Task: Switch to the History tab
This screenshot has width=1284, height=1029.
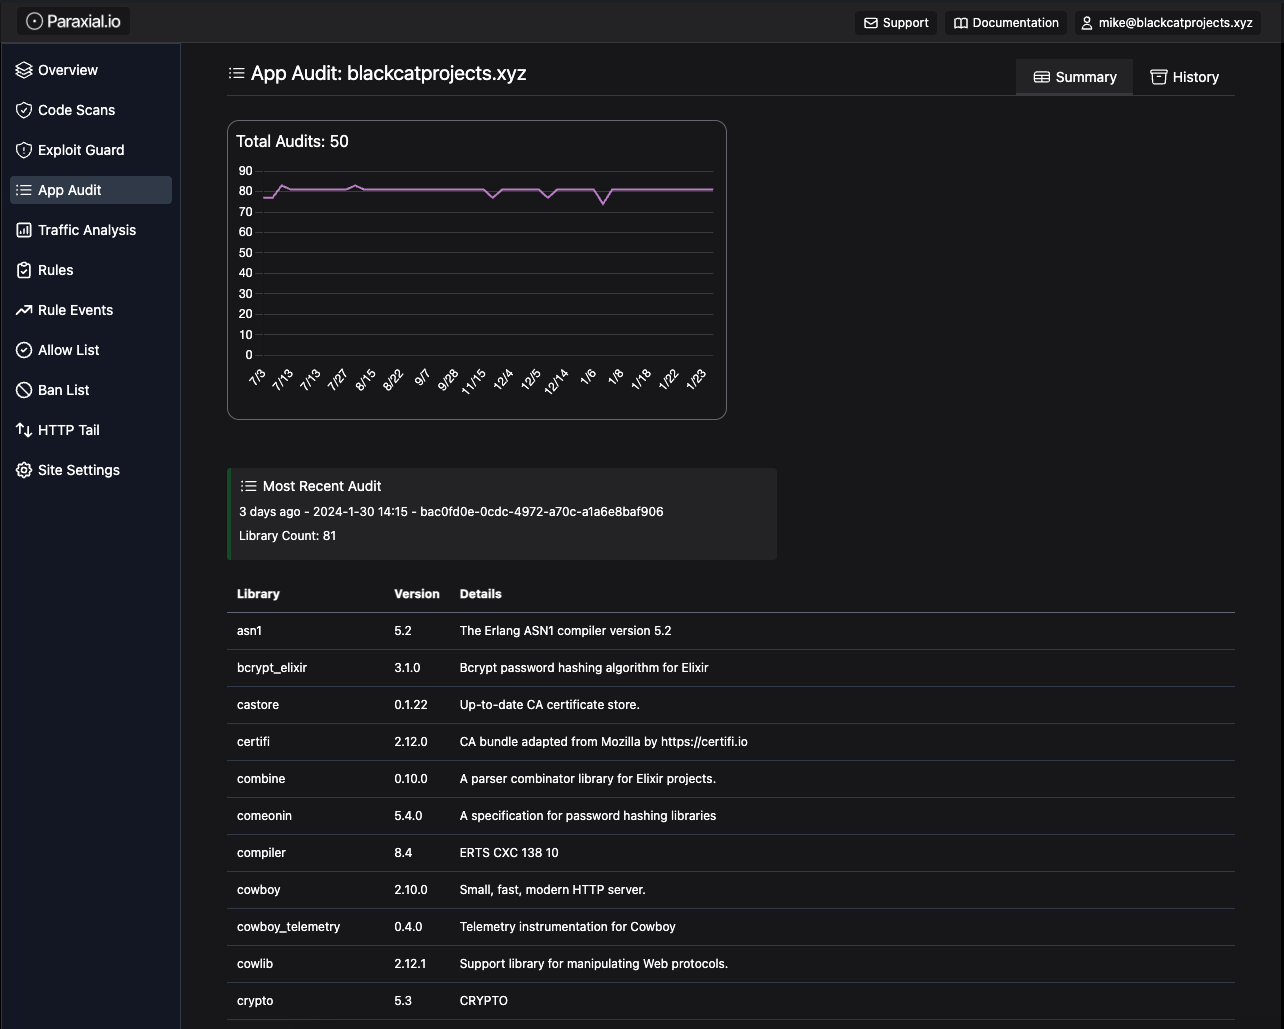Action: click(x=1185, y=77)
